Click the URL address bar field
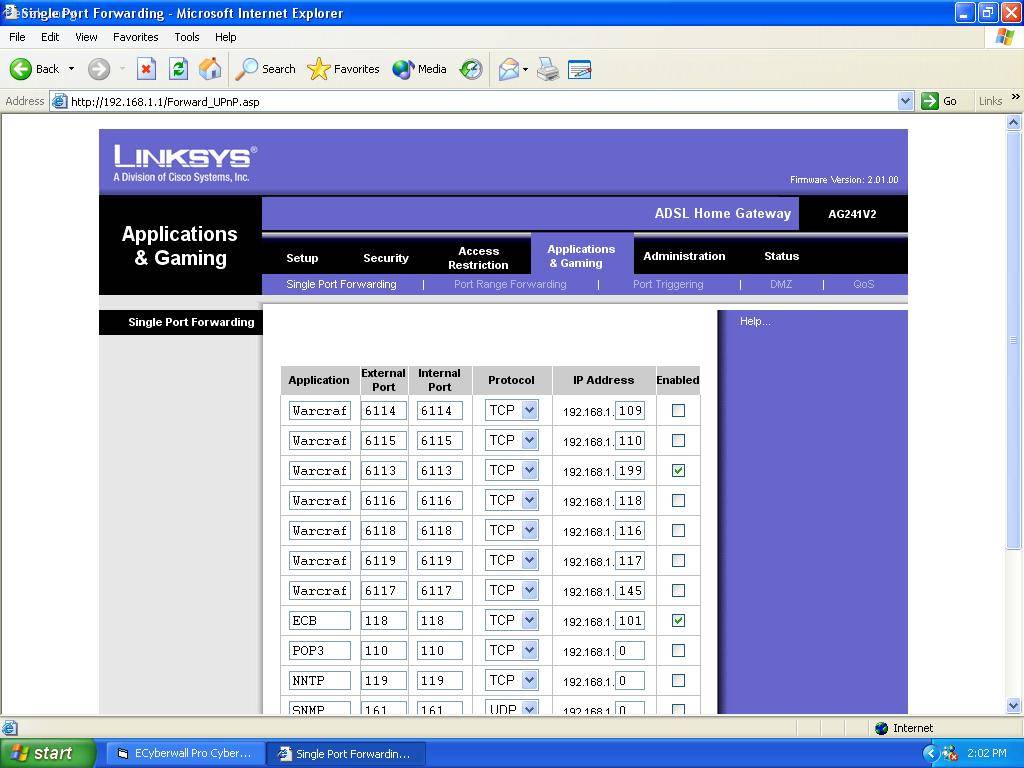The image size is (1024, 768). 482,101
